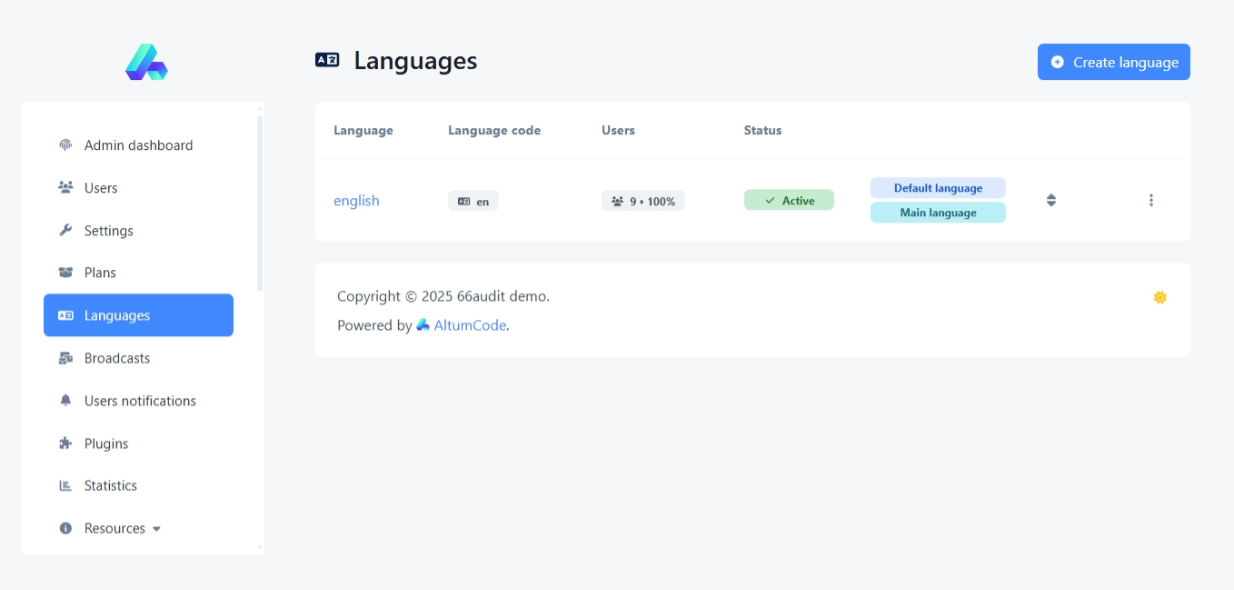Open the english language link
This screenshot has height=590, width=1234.
point(356,201)
